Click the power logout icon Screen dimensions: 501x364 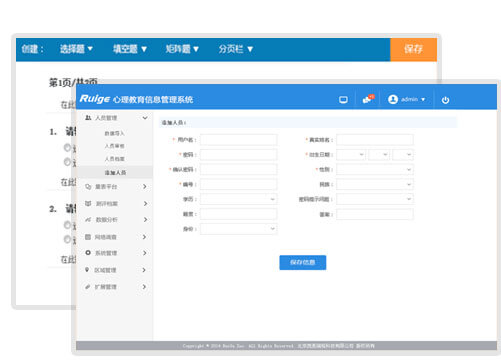point(445,100)
